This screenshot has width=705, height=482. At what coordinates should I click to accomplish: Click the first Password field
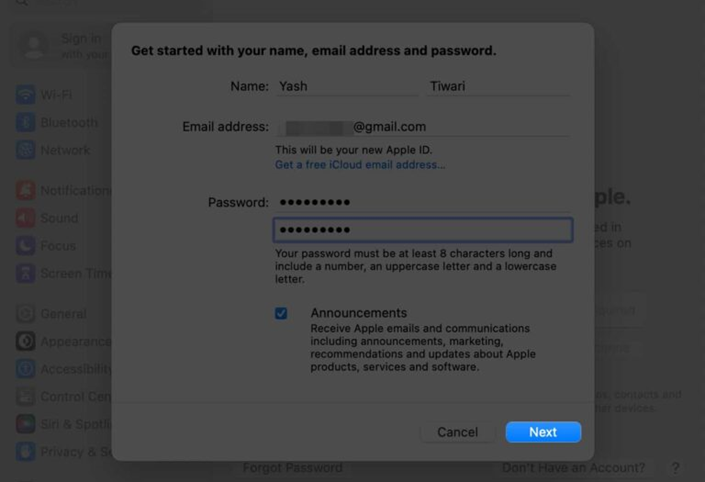click(x=423, y=202)
